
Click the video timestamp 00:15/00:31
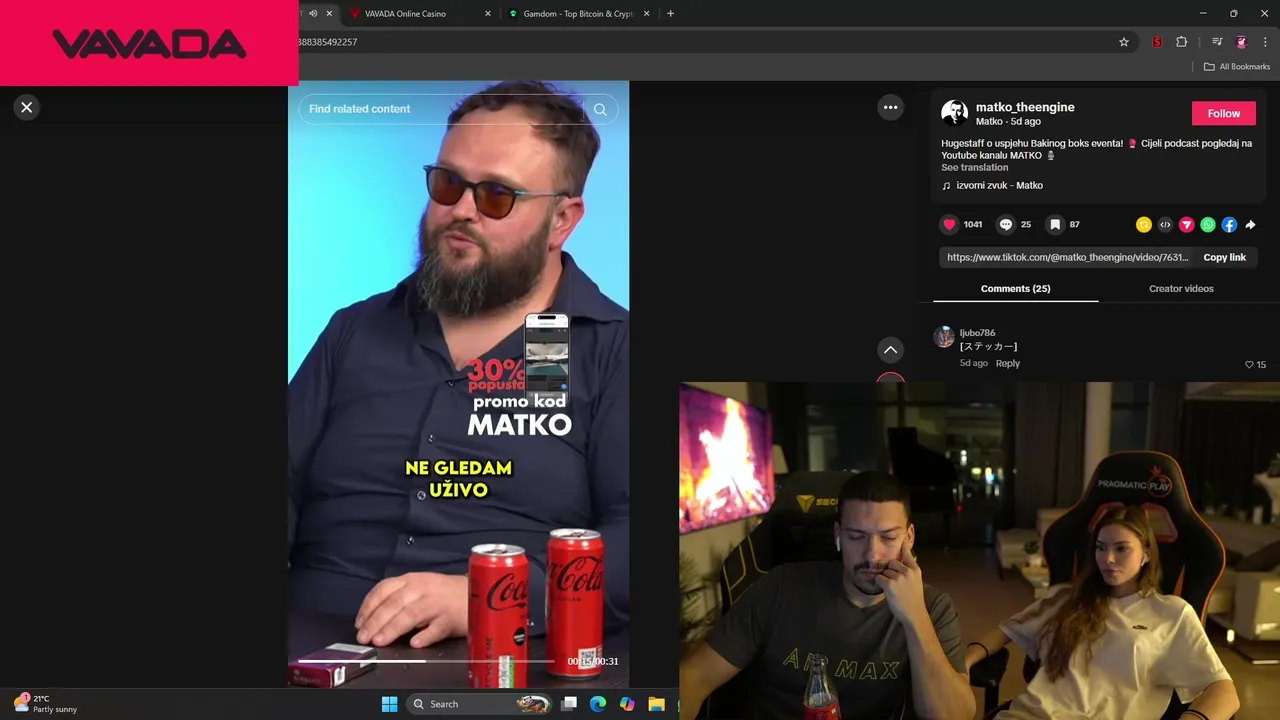593,661
